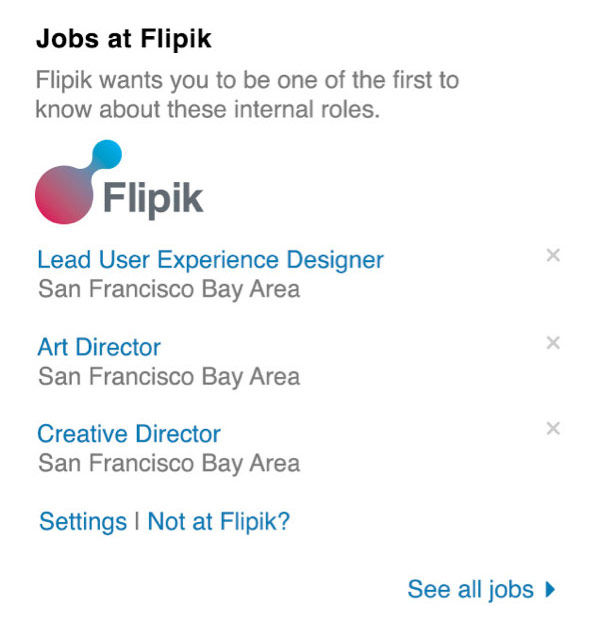
Task: Click the 'Jobs at Flipik' heading
Action: (124, 40)
